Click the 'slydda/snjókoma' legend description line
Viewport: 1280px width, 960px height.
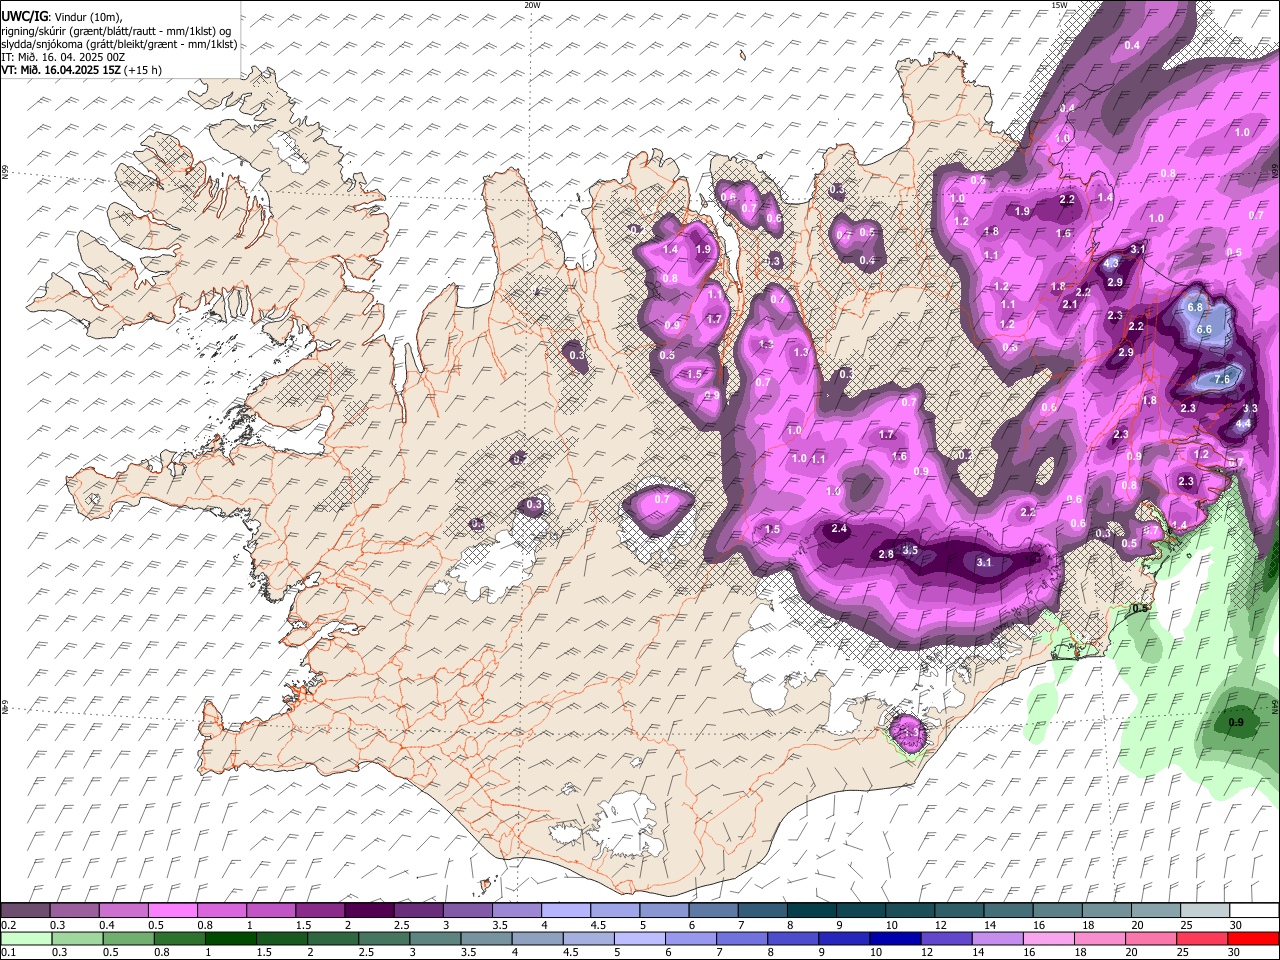click(x=119, y=44)
